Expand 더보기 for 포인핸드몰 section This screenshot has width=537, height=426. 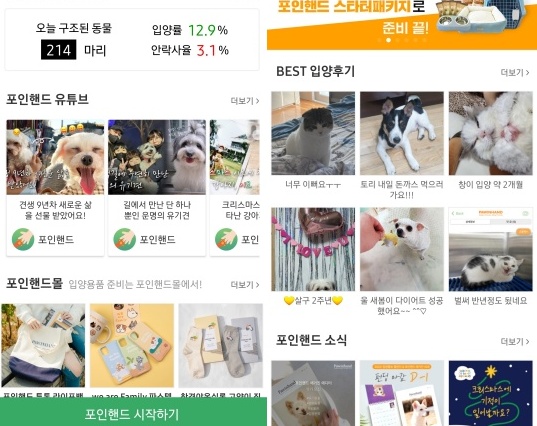245,285
